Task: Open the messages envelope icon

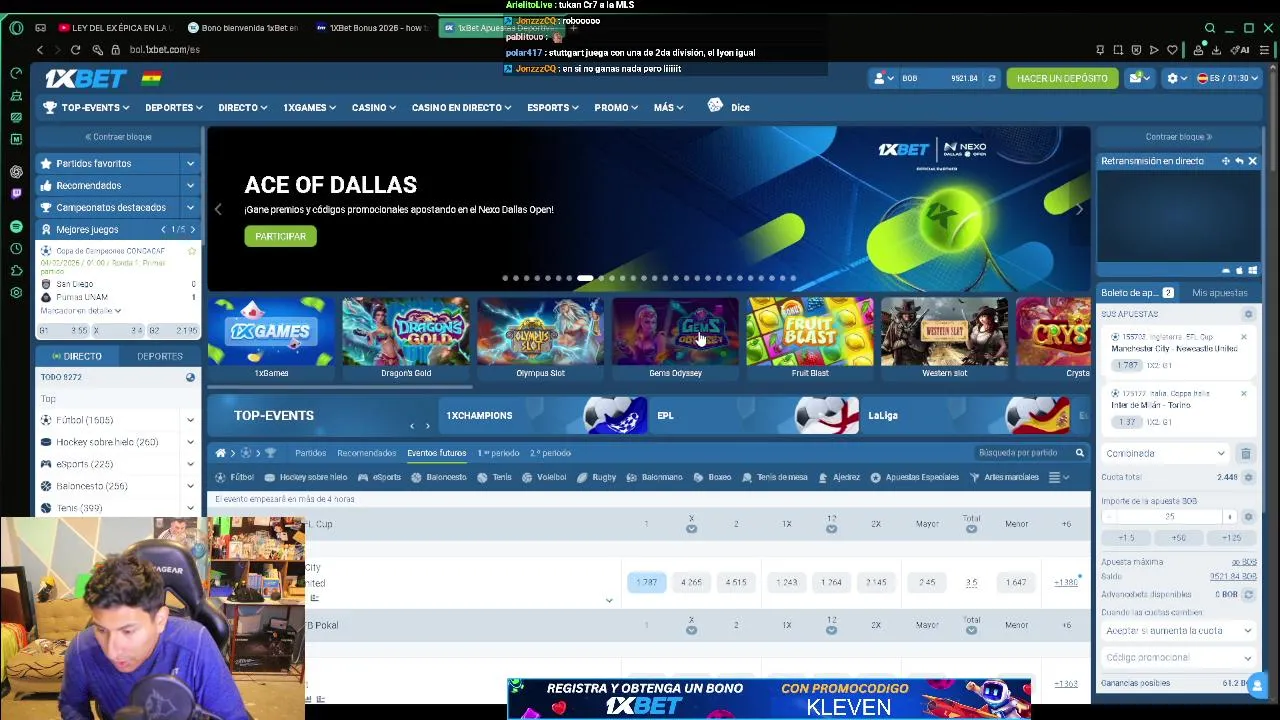Action: point(1136,78)
